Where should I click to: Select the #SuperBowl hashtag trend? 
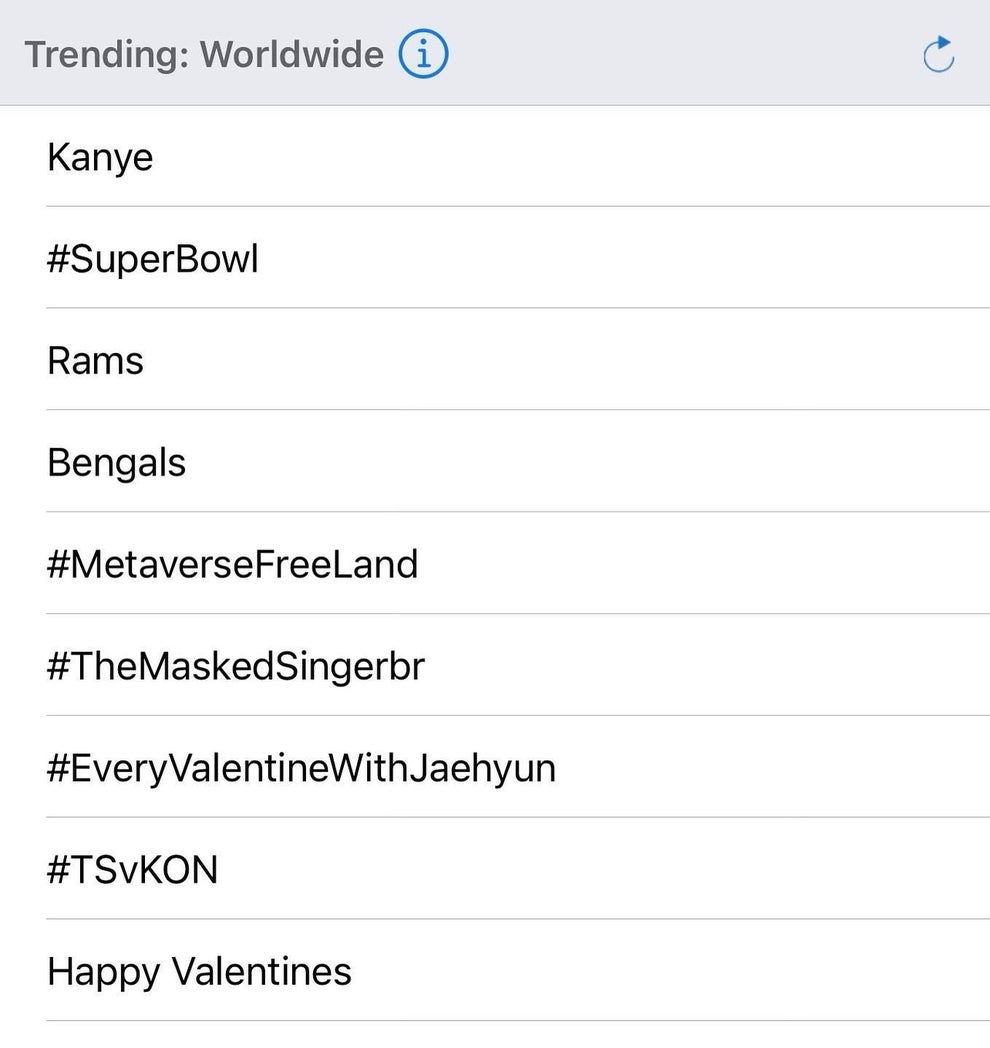click(x=152, y=259)
